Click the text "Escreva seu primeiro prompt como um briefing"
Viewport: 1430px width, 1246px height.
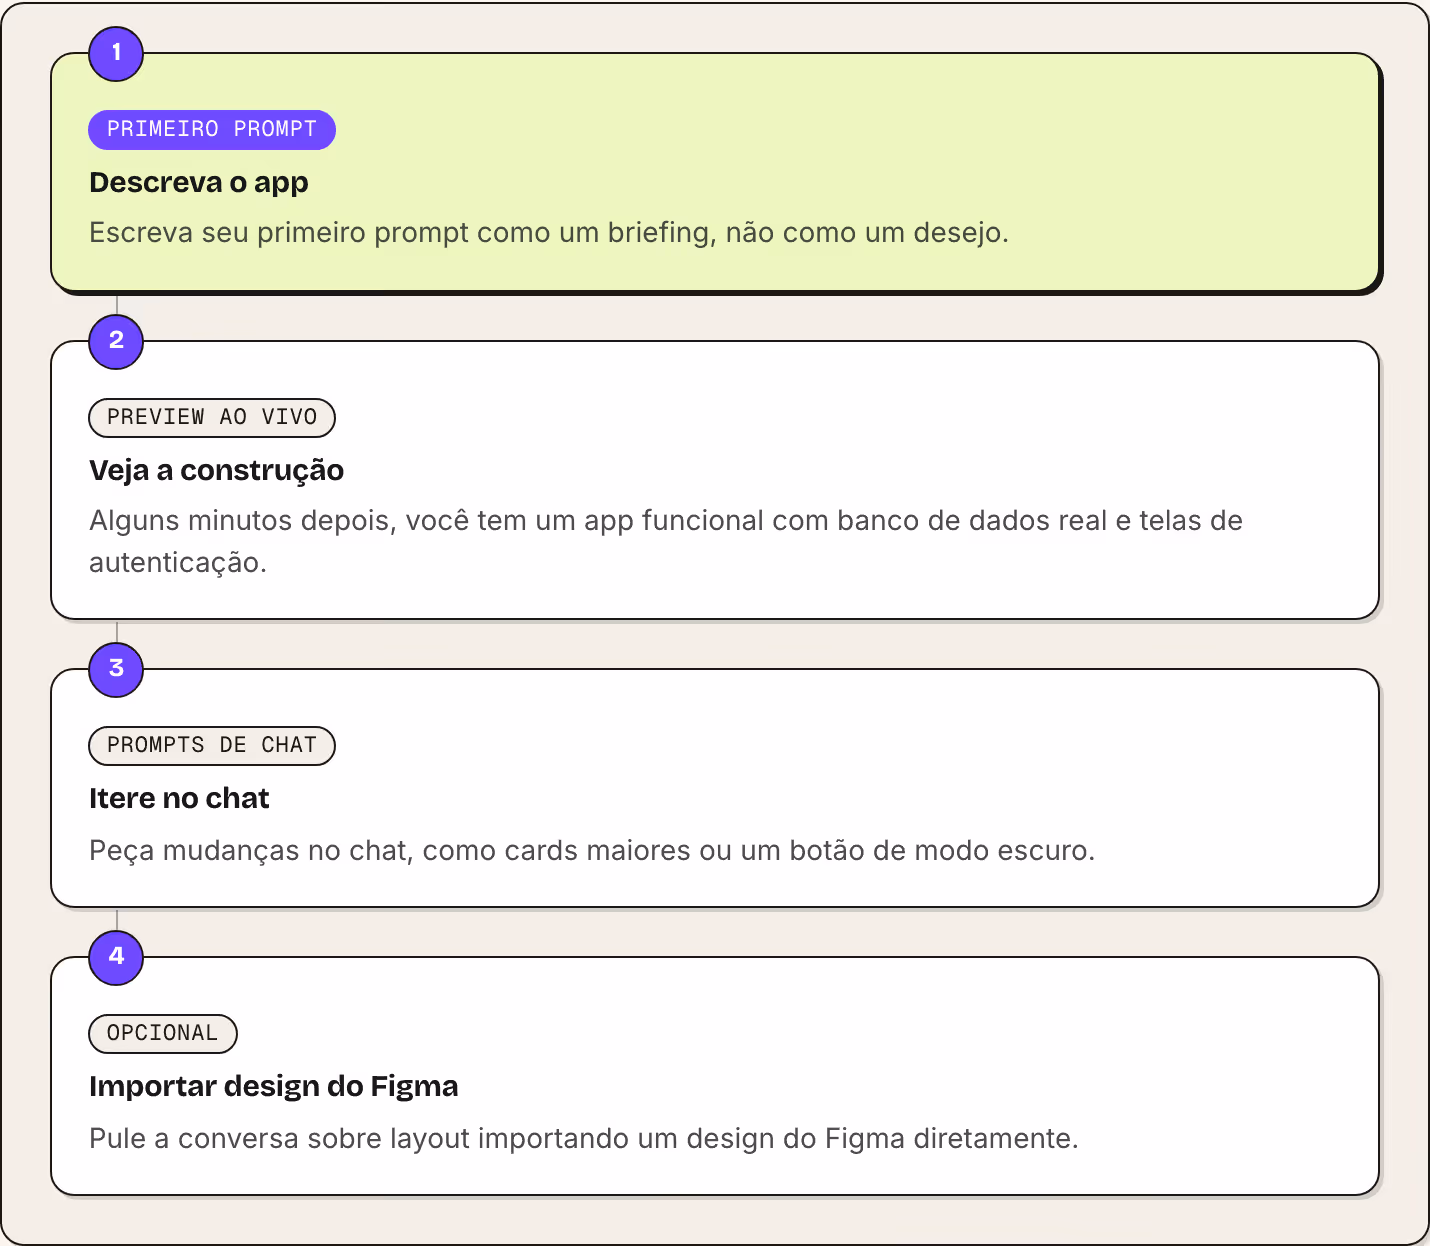click(400, 233)
